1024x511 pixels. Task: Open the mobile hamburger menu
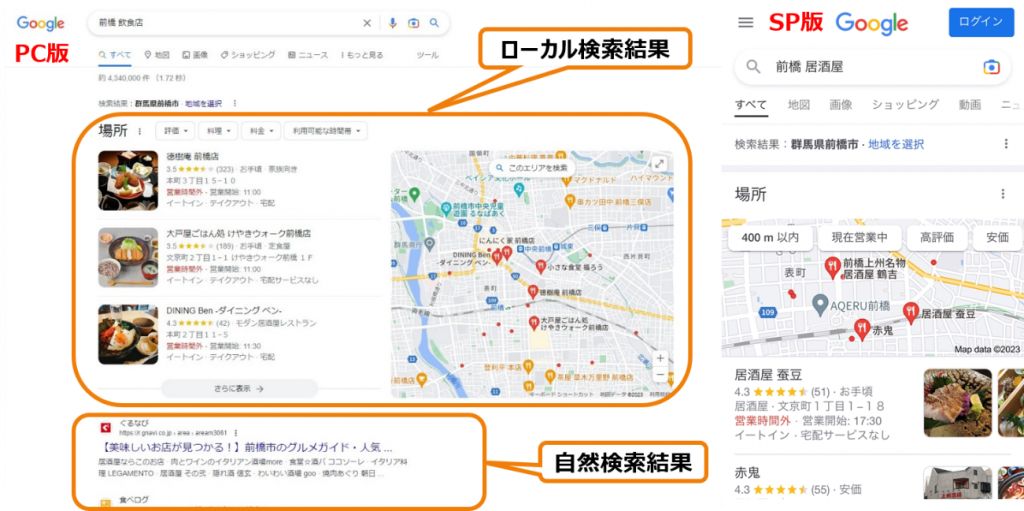(745, 22)
